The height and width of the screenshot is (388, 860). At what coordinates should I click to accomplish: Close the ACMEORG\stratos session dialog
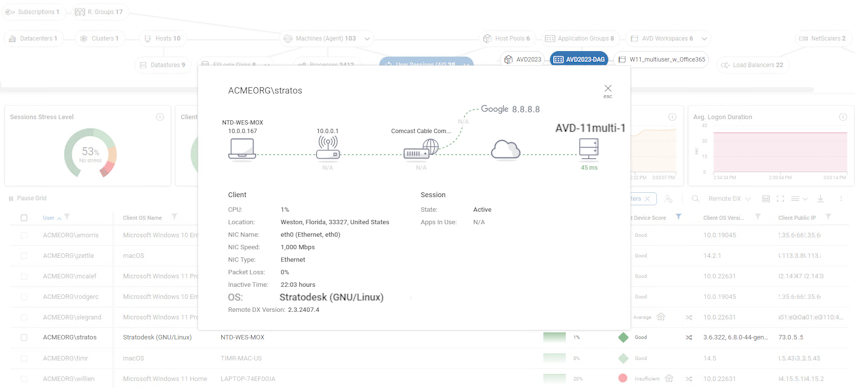(x=607, y=88)
